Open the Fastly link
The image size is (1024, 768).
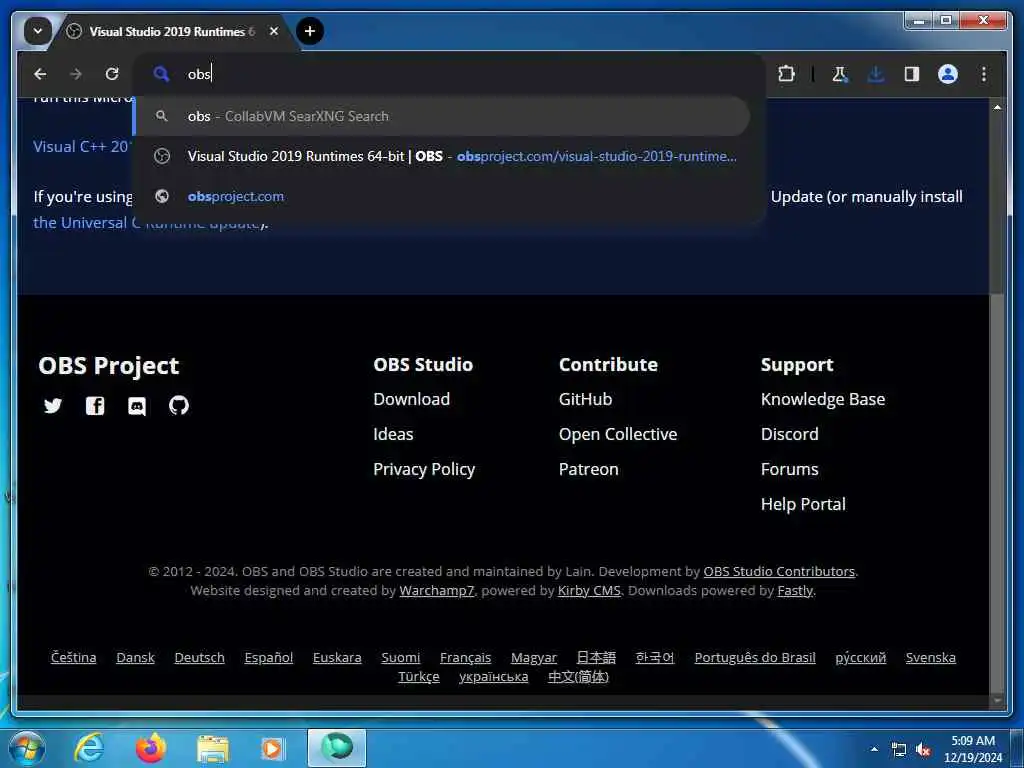pos(795,591)
